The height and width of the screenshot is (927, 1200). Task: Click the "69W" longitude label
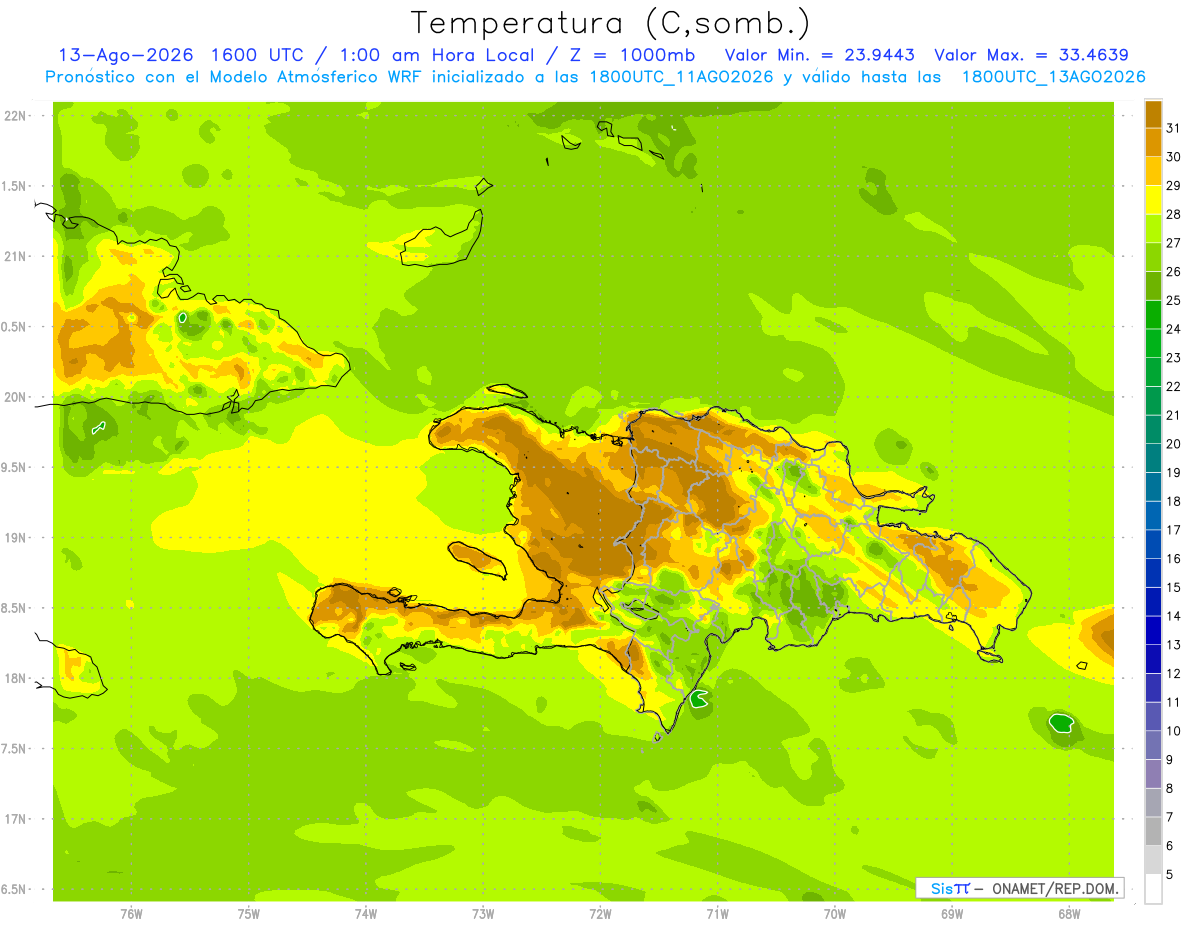952,913
